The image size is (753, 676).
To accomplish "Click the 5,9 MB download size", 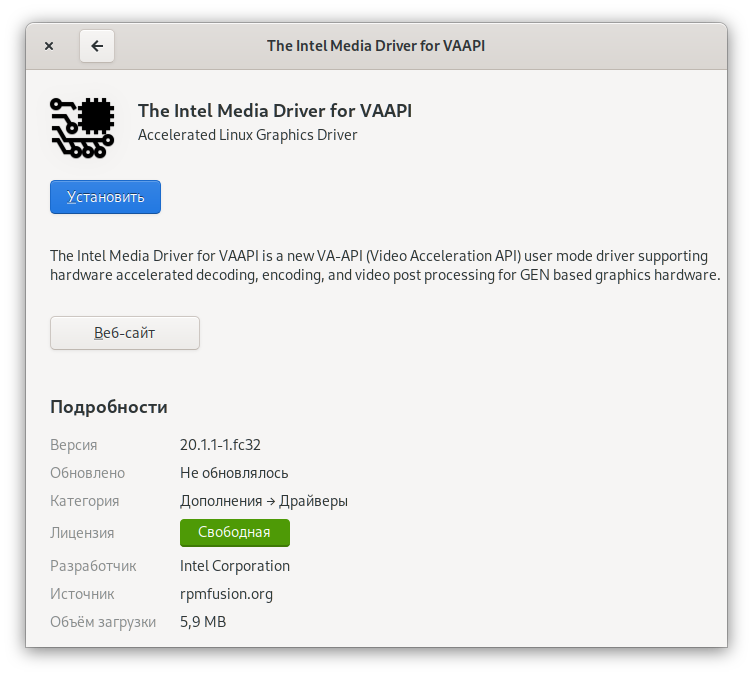I will 203,622.
